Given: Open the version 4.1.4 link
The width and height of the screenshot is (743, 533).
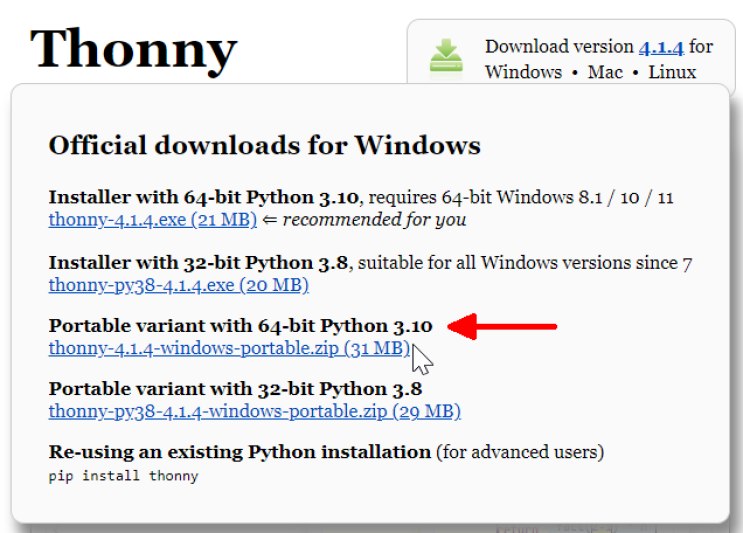Looking at the screenshot, I should (x=661, y=47).
